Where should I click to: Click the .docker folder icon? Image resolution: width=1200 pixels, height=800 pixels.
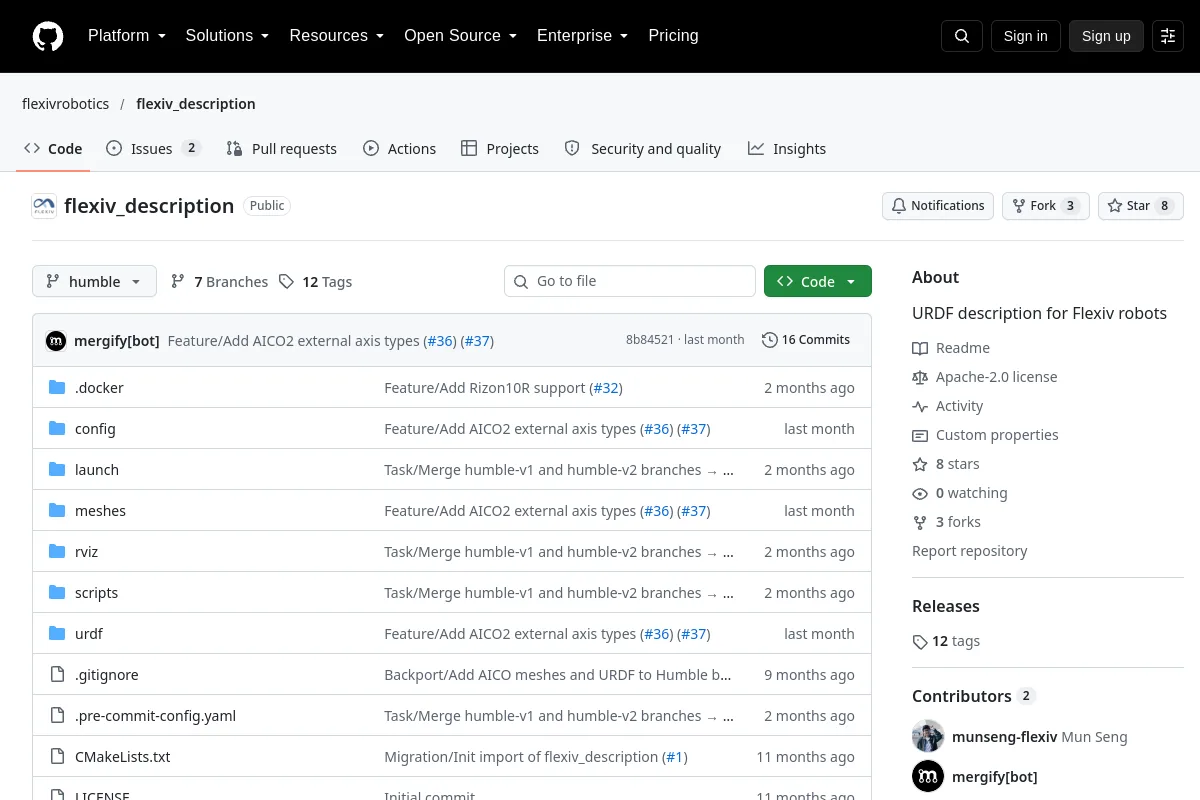57,388
